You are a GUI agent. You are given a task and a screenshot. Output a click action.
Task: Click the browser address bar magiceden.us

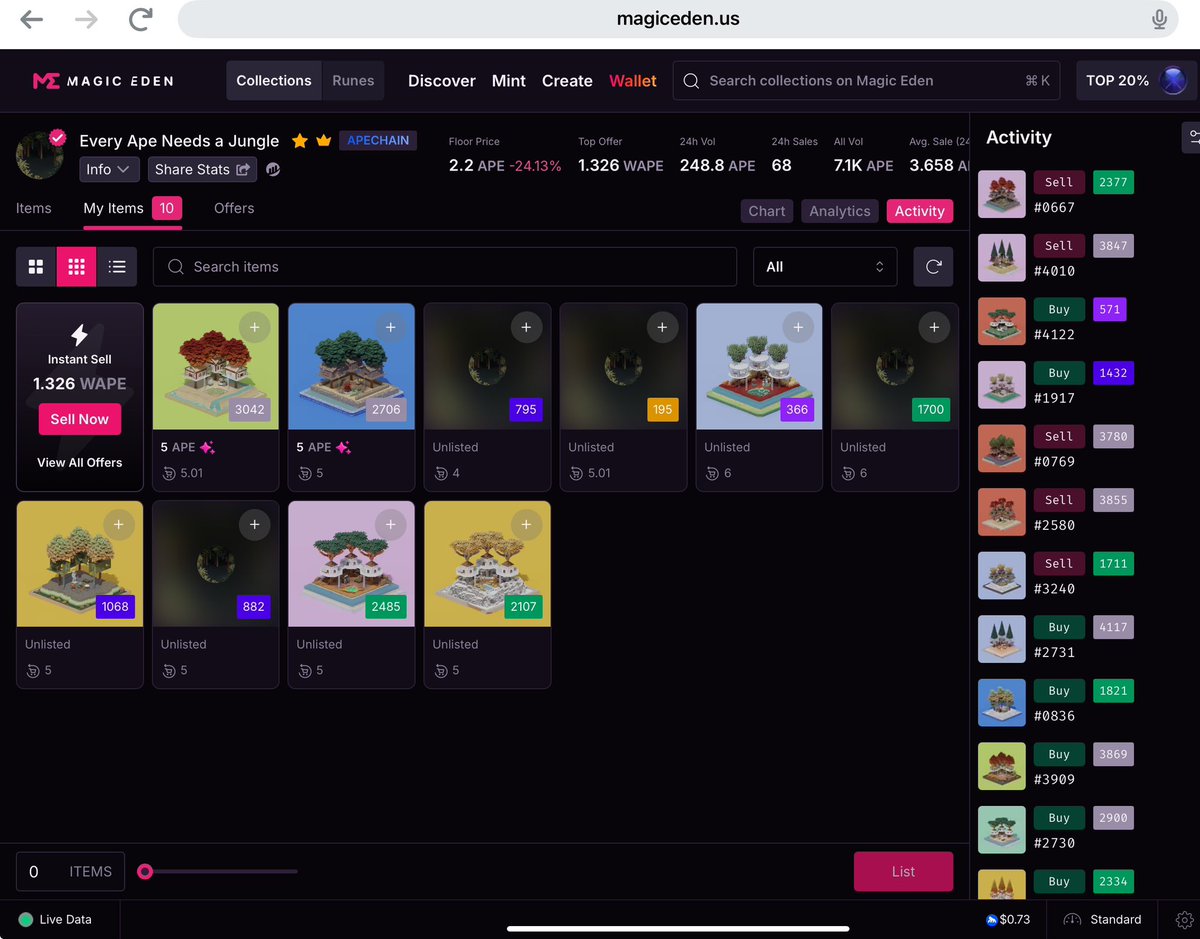click(678, 19)
